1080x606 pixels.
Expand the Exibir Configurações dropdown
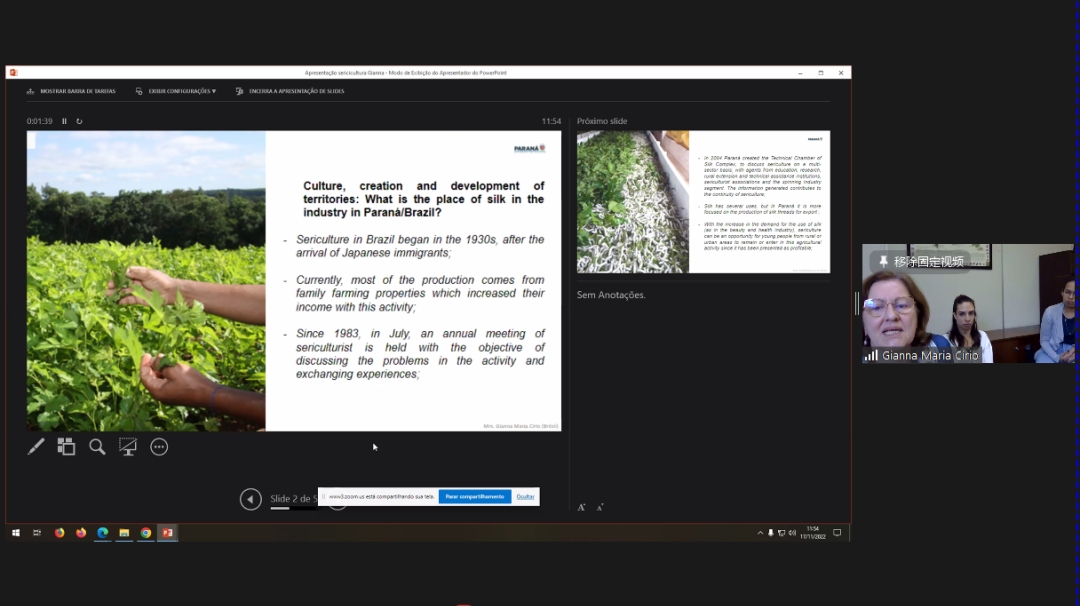(176, 91)
